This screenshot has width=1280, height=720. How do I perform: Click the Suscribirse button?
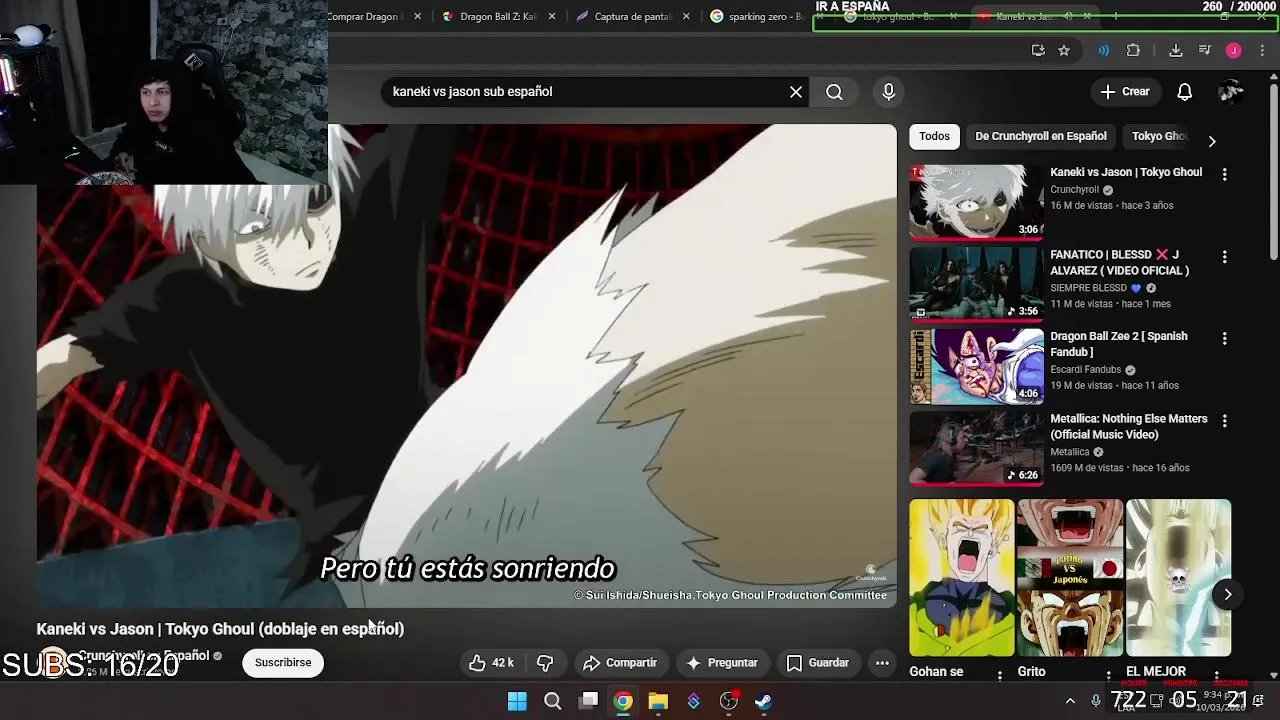(283, 662)
